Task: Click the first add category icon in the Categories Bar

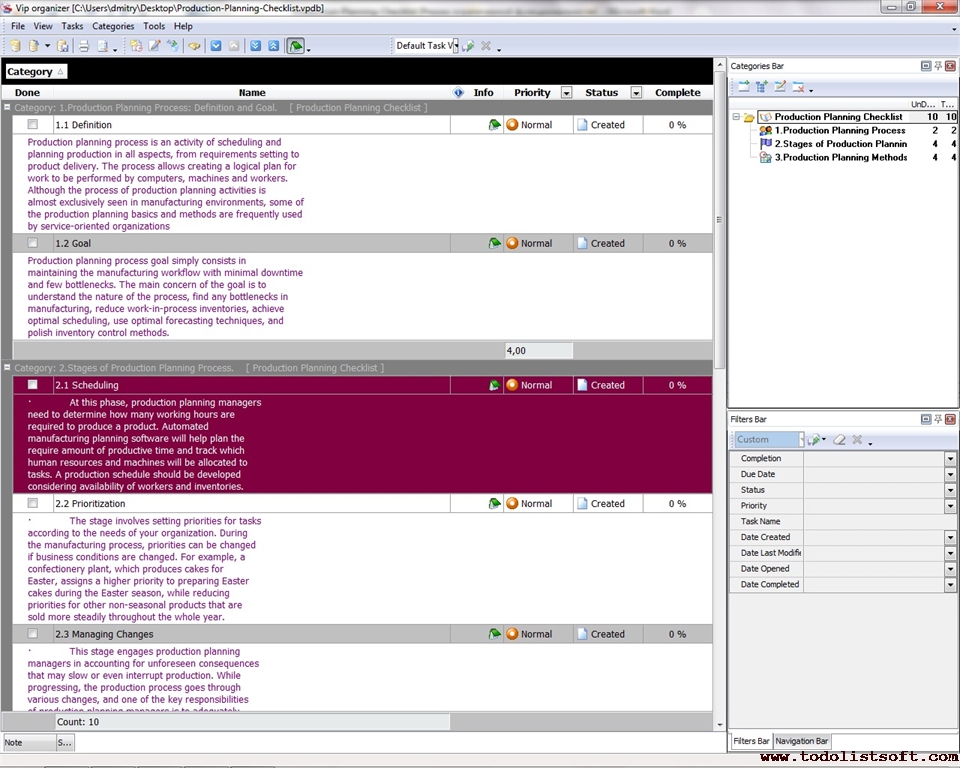Action: pyautogui.click(x=743, y=88)
